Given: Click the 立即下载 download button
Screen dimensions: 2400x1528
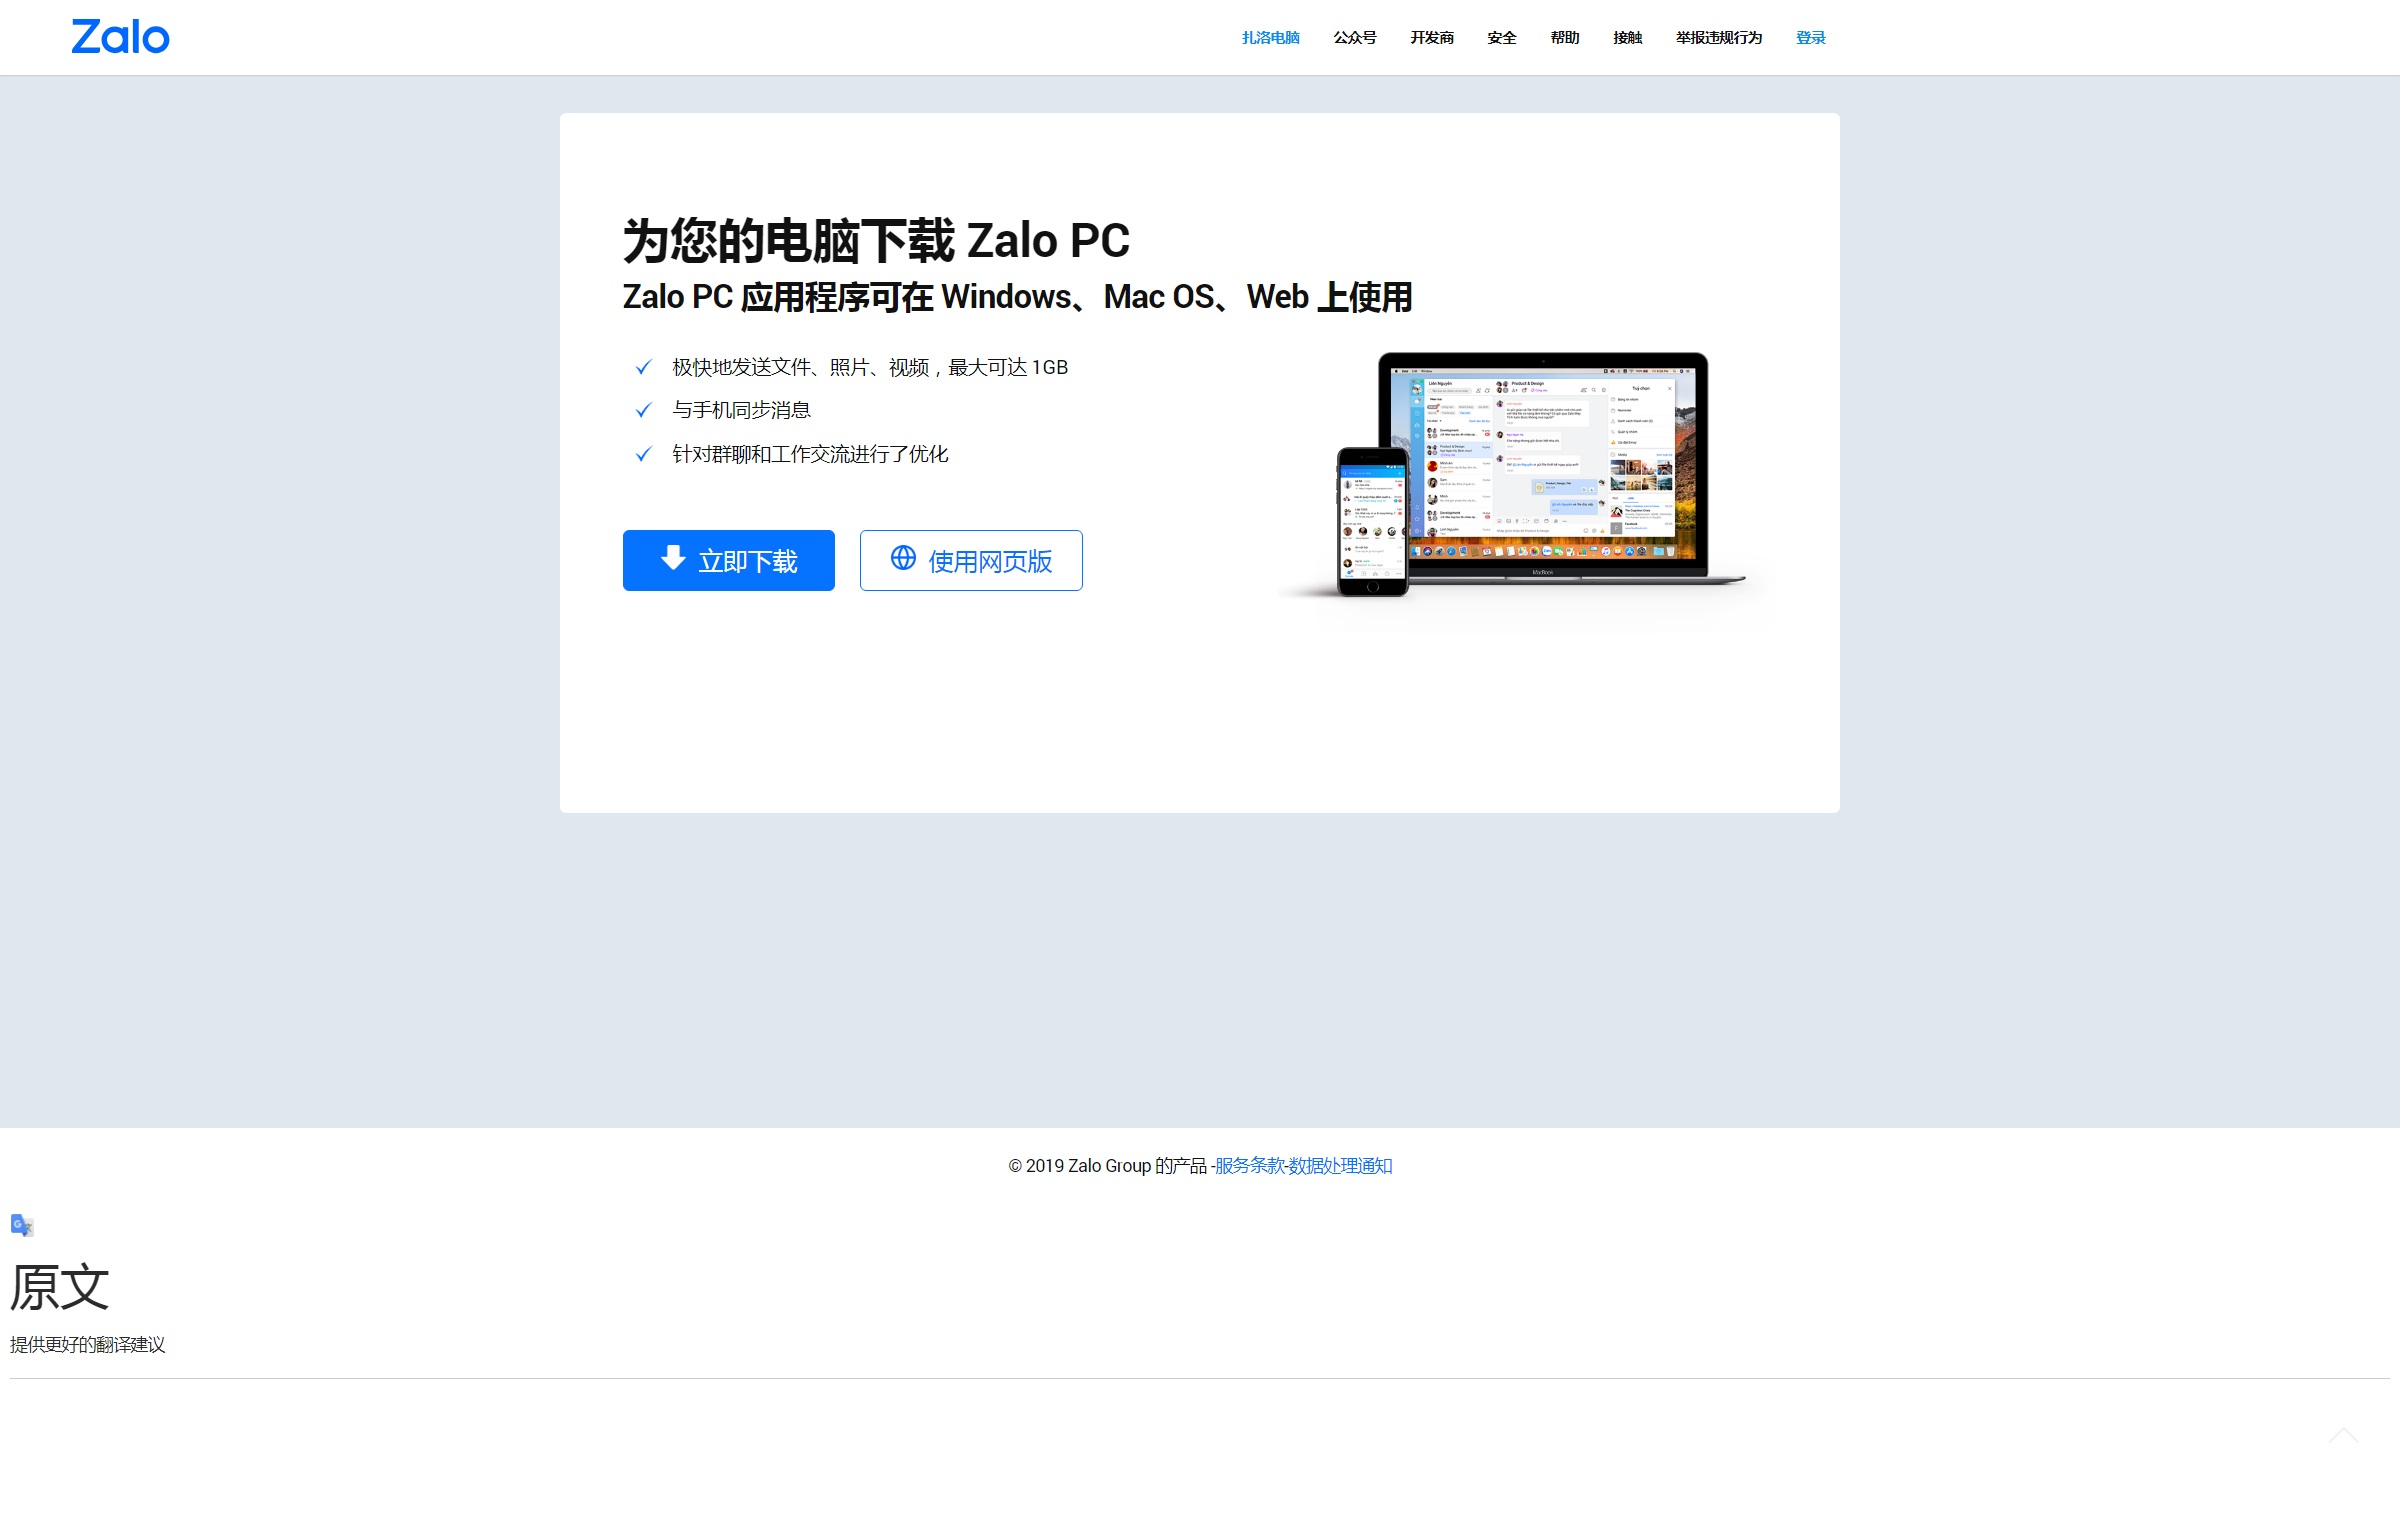Looking at the screenshot, I should coord(729,560).
